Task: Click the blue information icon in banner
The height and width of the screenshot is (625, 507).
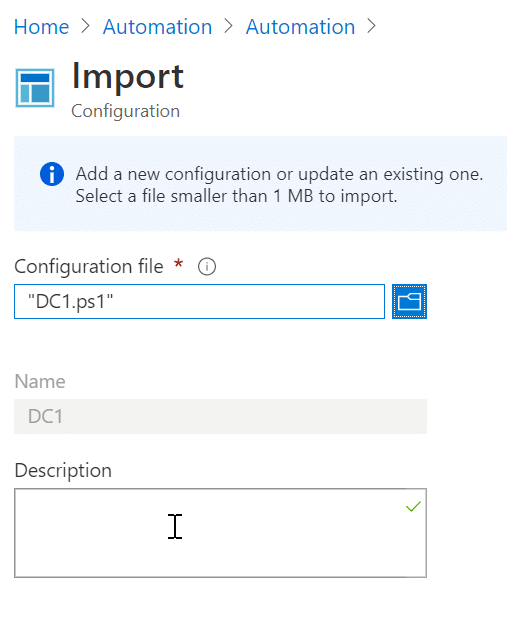Action: click(52, 174)
